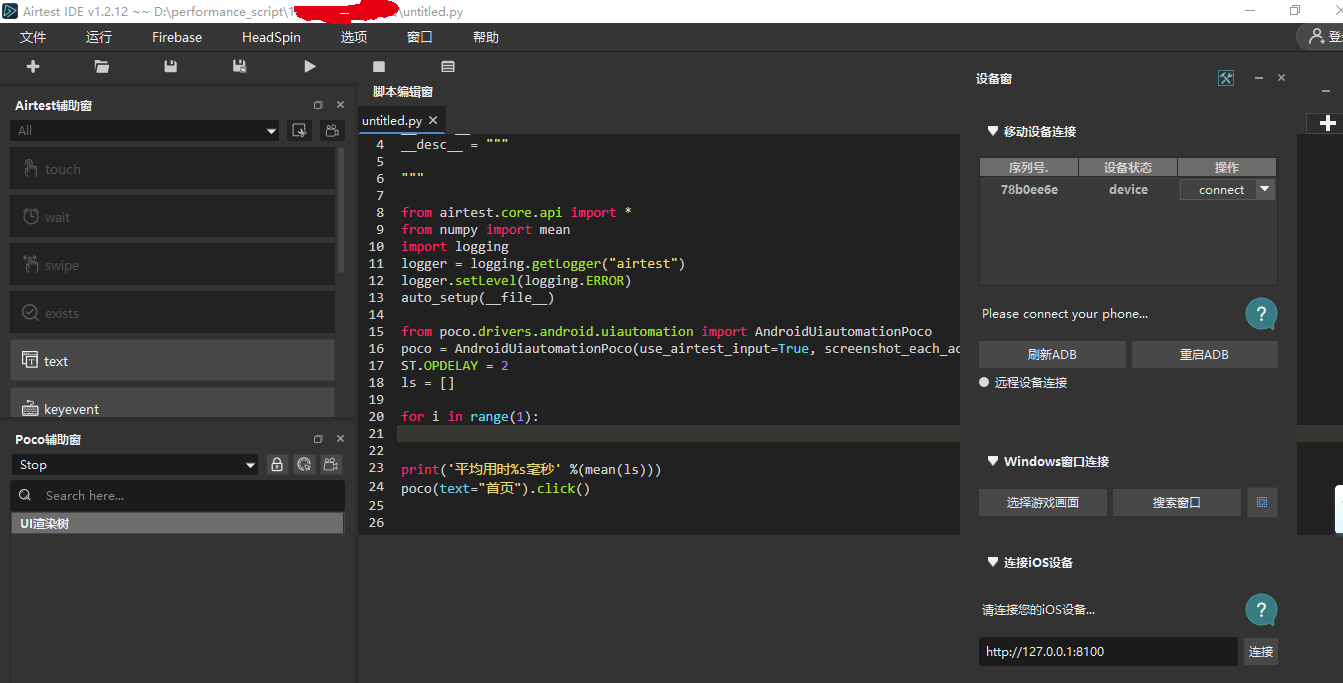Open the Firebase menu
The image size is (1343, 683).
[177, 37]
